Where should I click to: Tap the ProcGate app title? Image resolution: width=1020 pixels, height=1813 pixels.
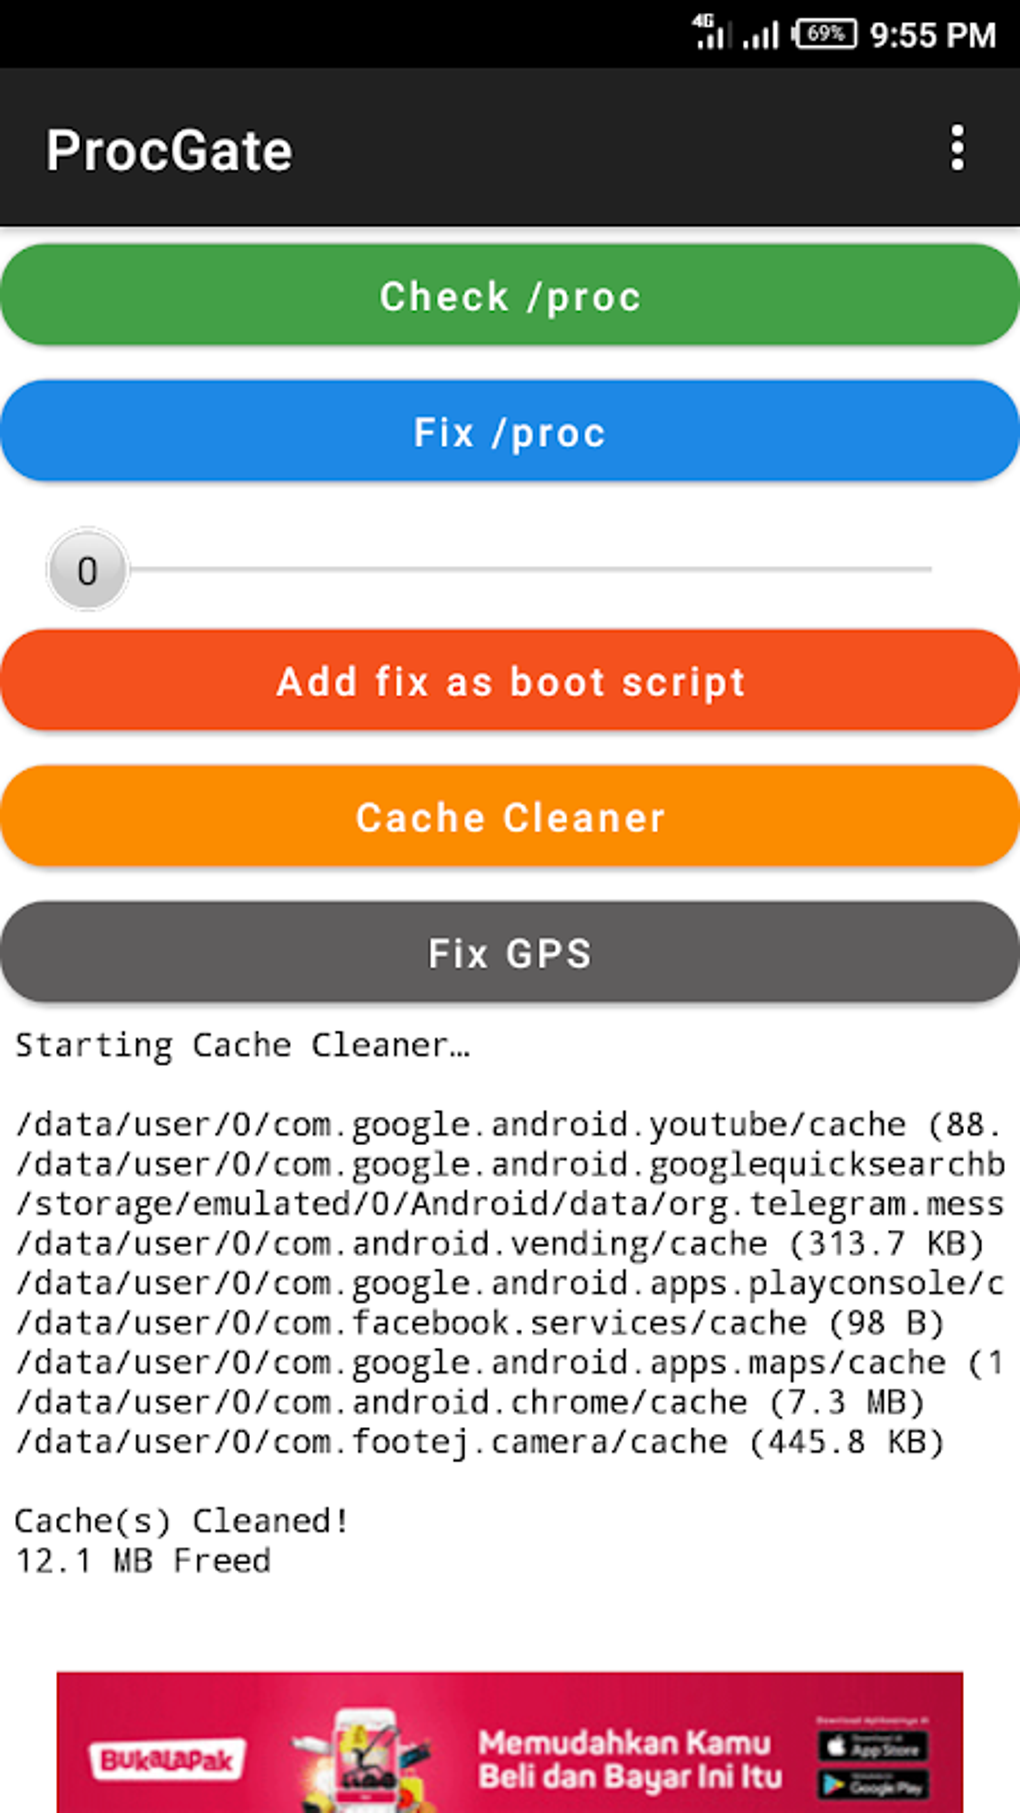coord(169,151)
